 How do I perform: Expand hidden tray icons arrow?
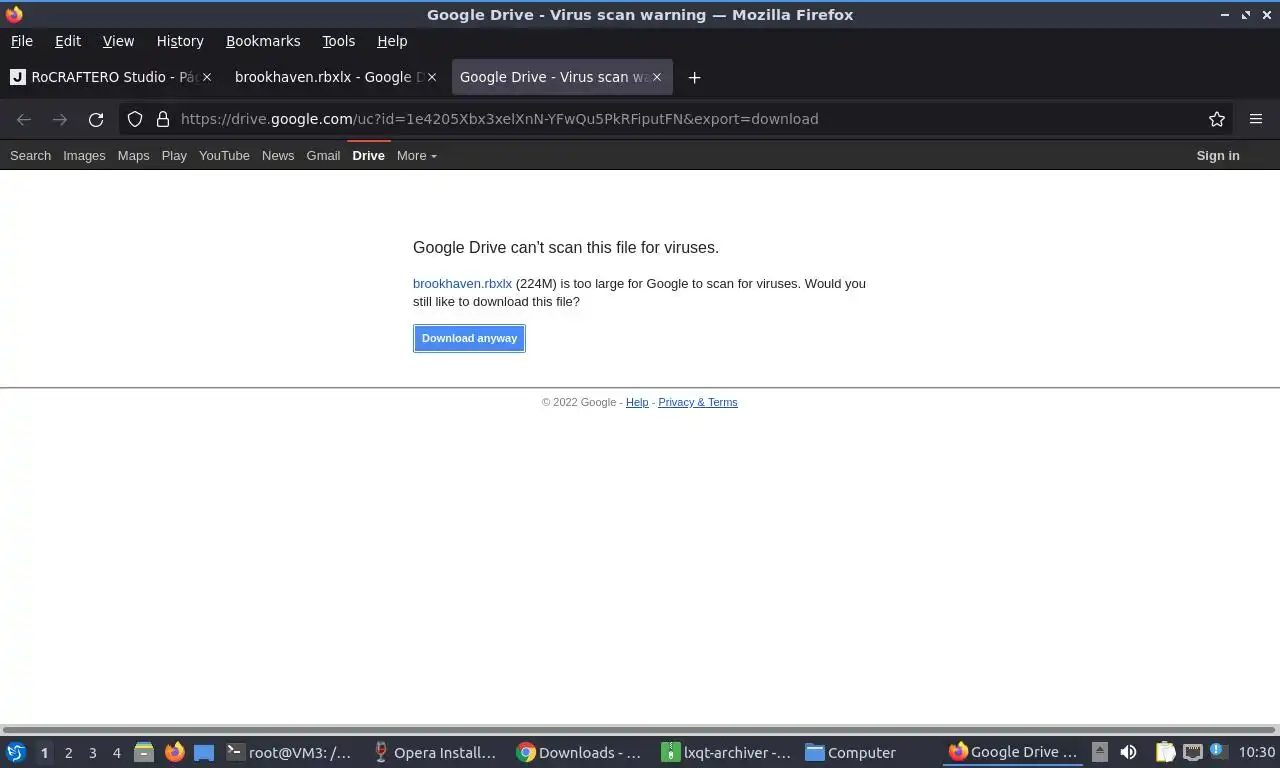1099,752
